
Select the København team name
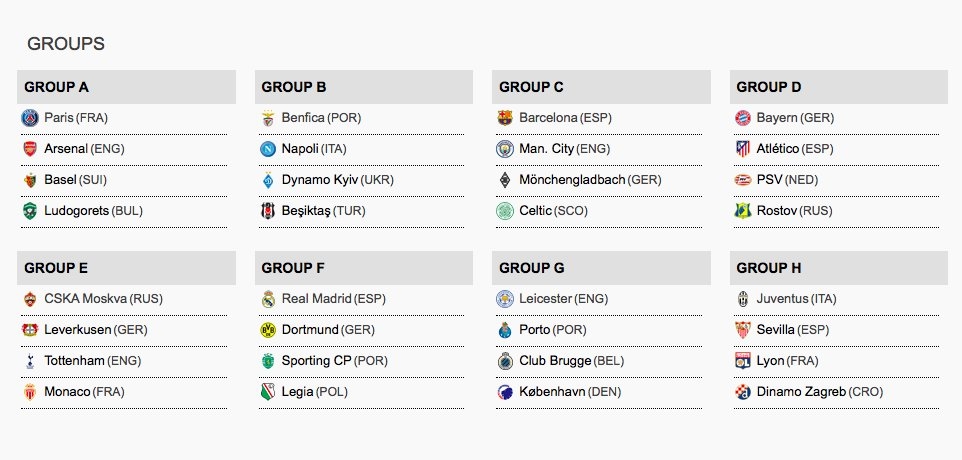pyautogui.click(x=552, y=392)
